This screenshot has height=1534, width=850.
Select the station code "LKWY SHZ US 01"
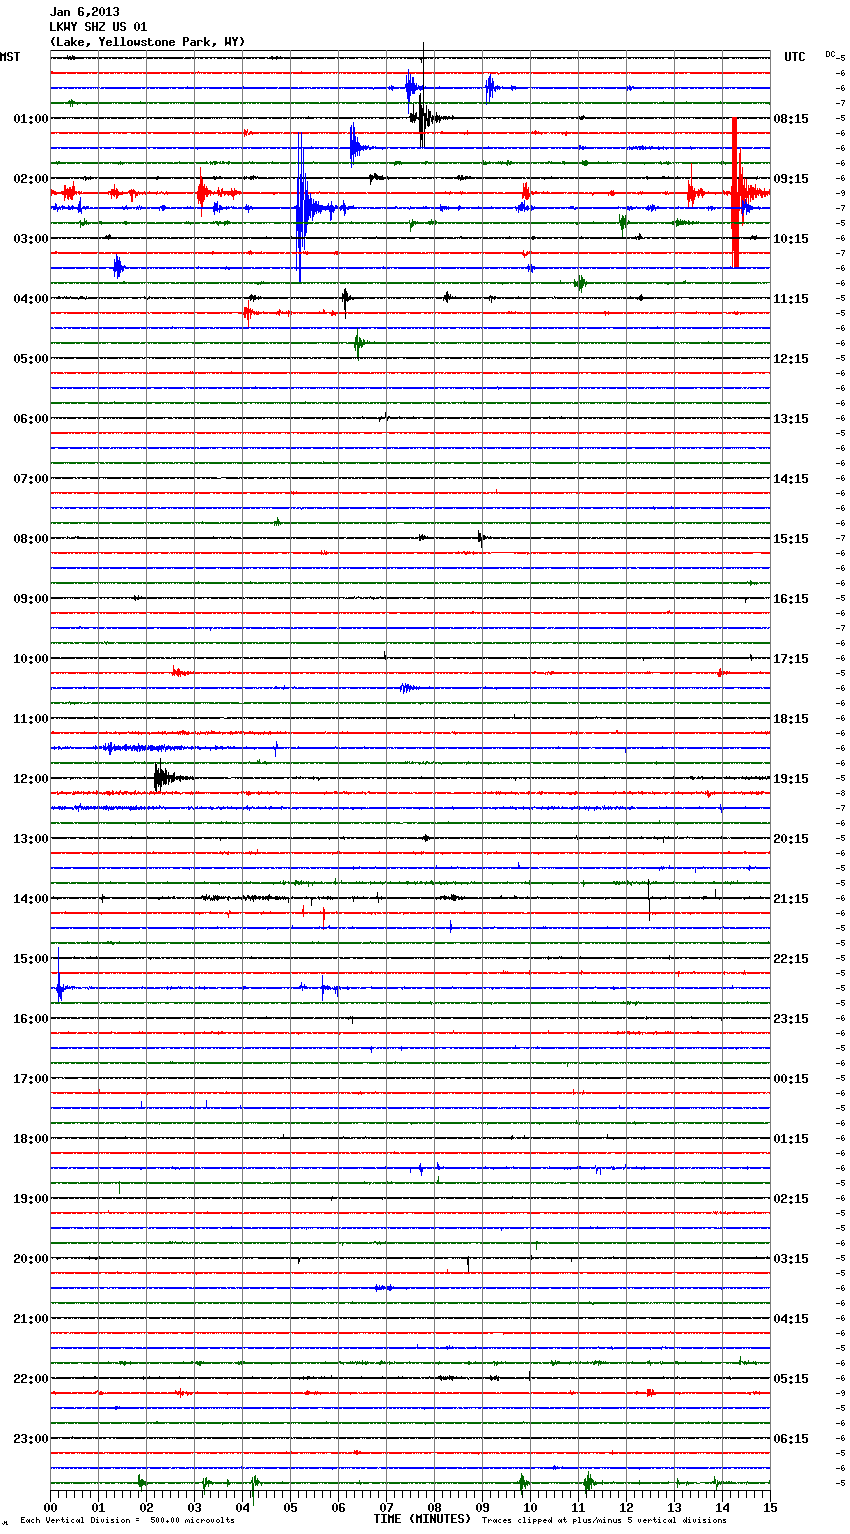[x=98, y=27]
